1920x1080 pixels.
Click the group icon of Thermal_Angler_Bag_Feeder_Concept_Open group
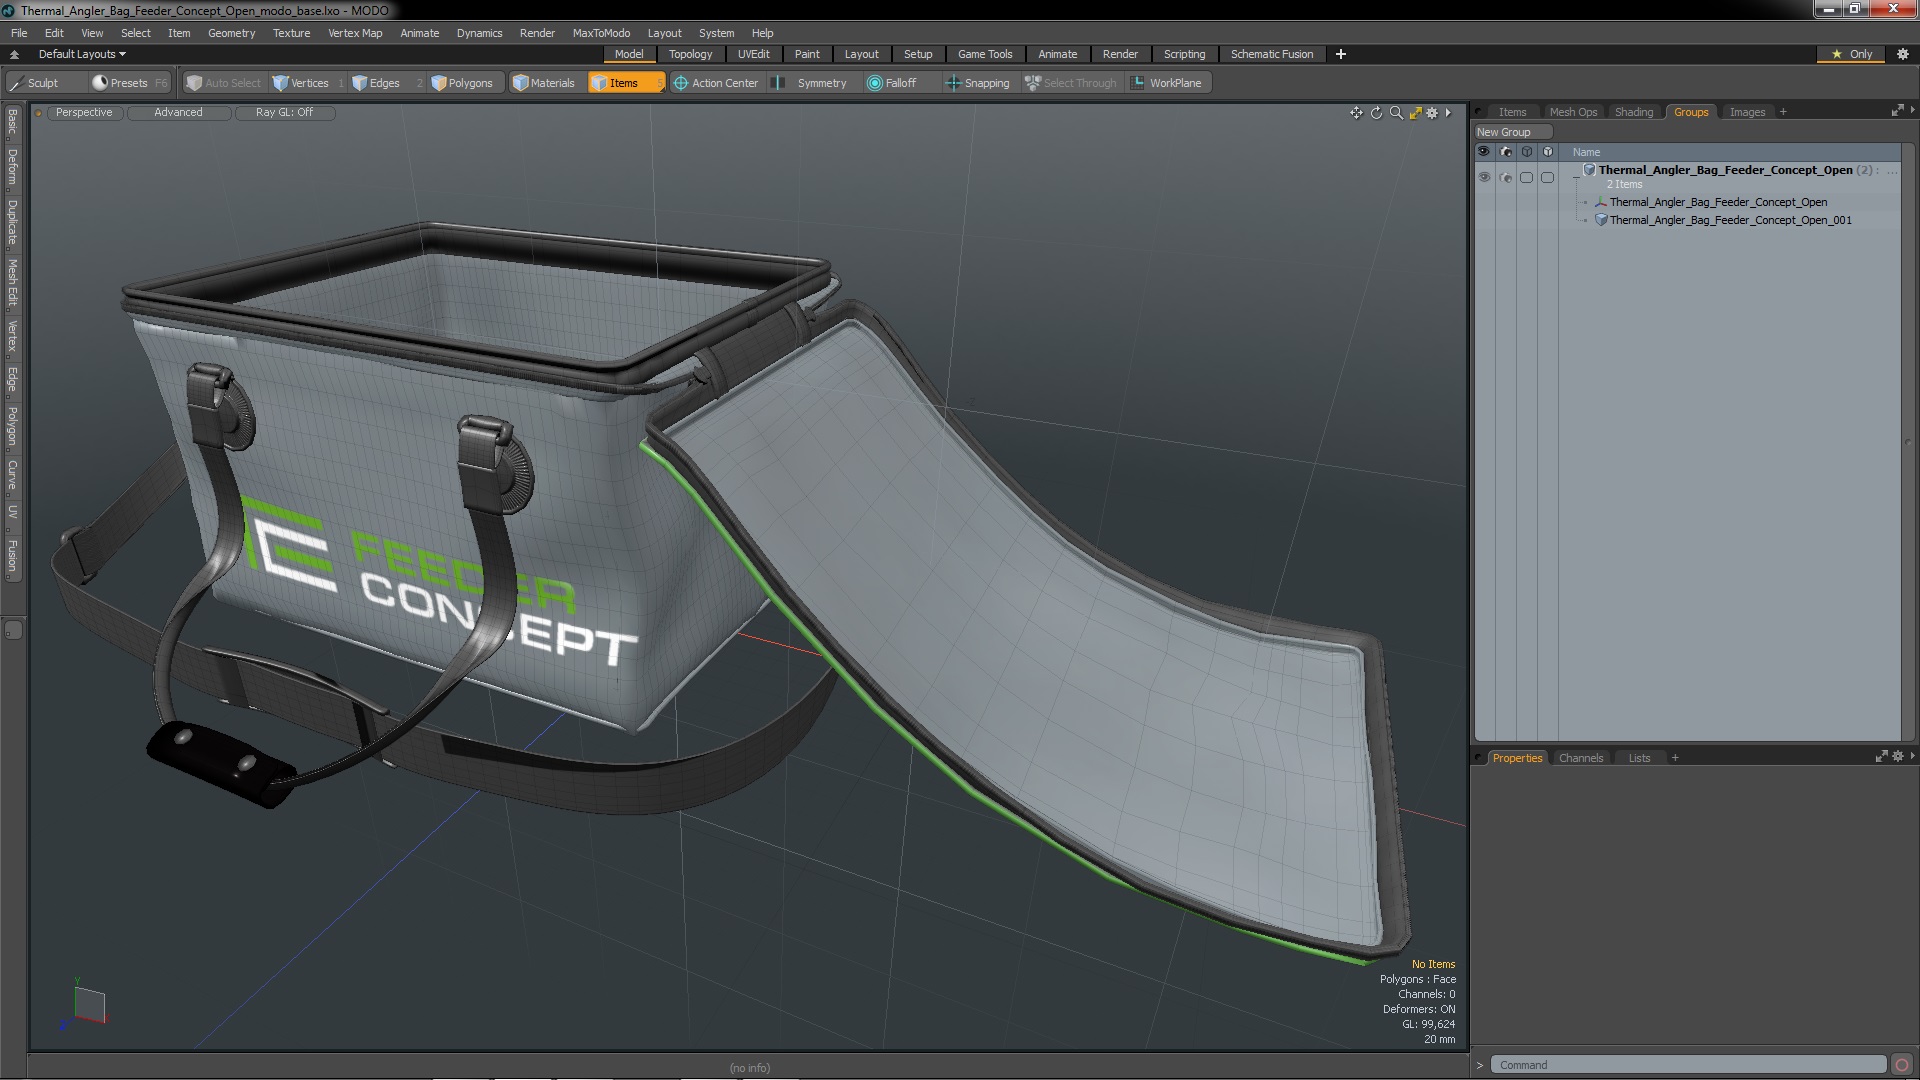(x=1589, y=170)
